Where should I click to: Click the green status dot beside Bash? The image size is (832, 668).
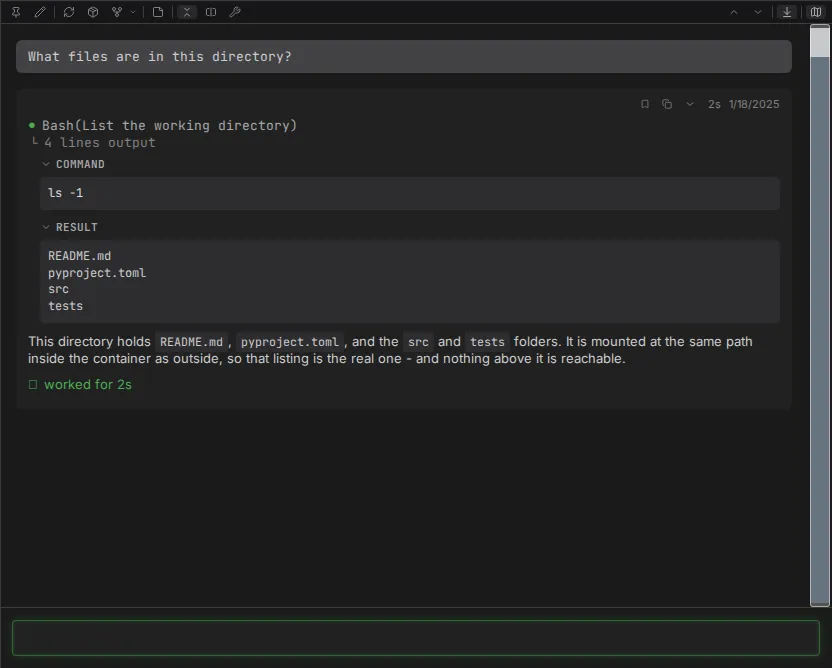32,126
